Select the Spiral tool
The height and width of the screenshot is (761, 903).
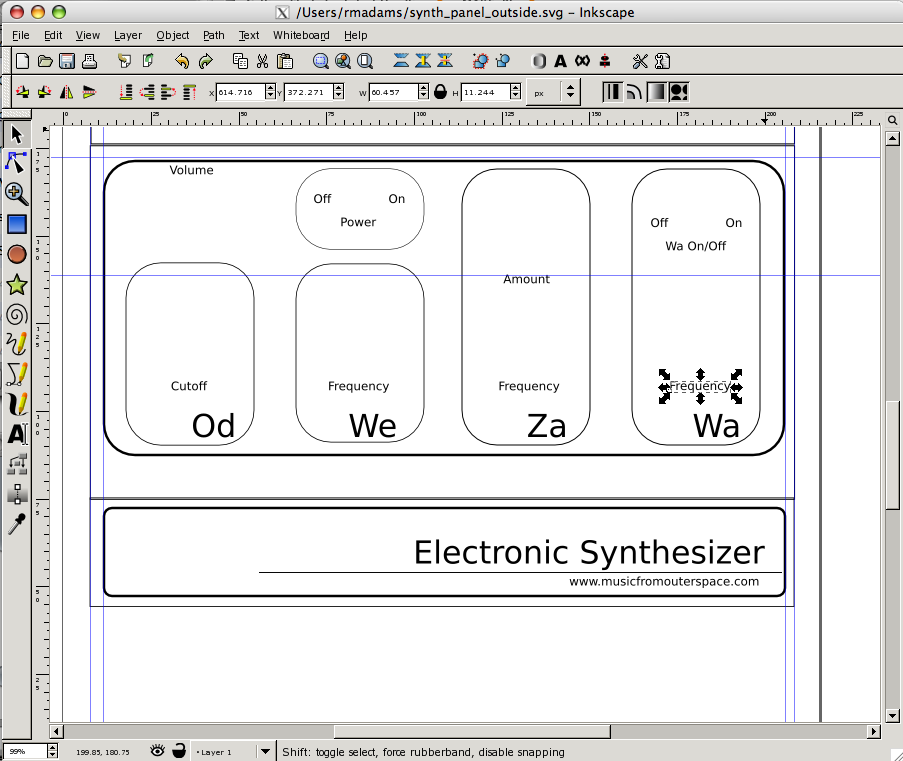16,314
